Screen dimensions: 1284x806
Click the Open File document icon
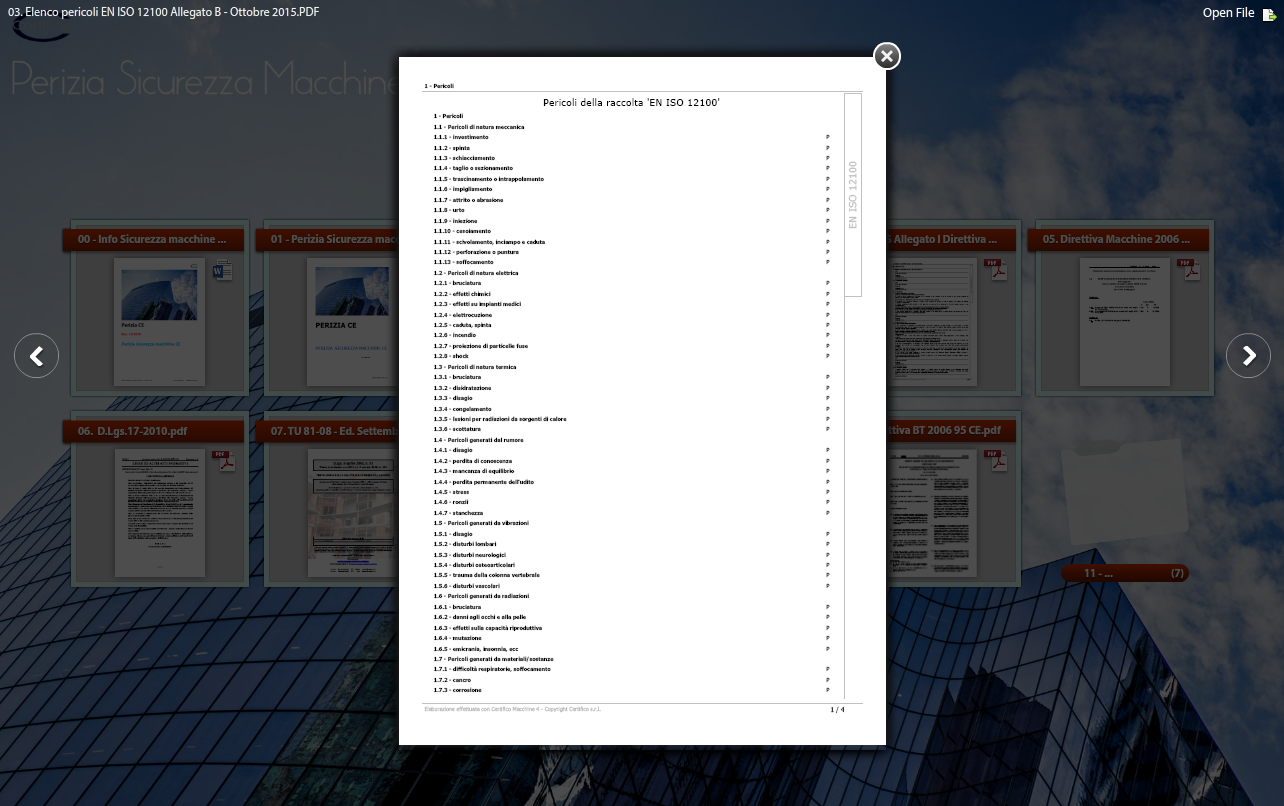click(1269, 14)
